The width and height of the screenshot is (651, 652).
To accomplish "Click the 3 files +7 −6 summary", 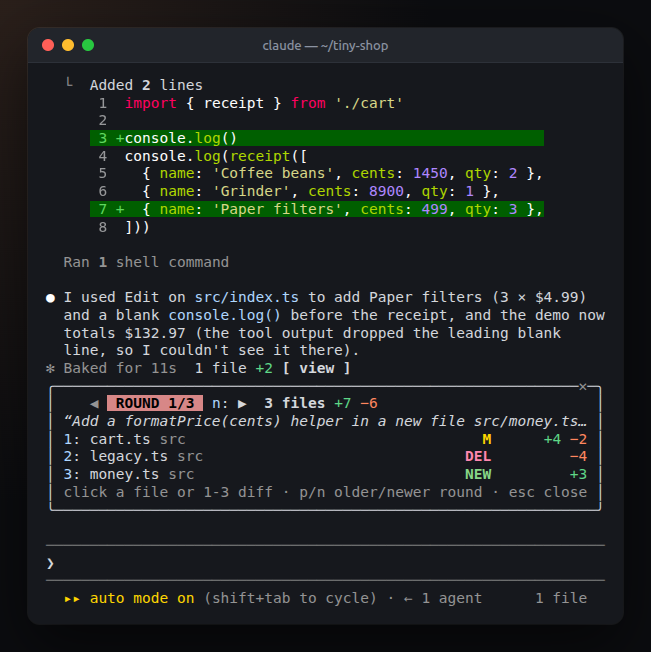I will 321,403.
